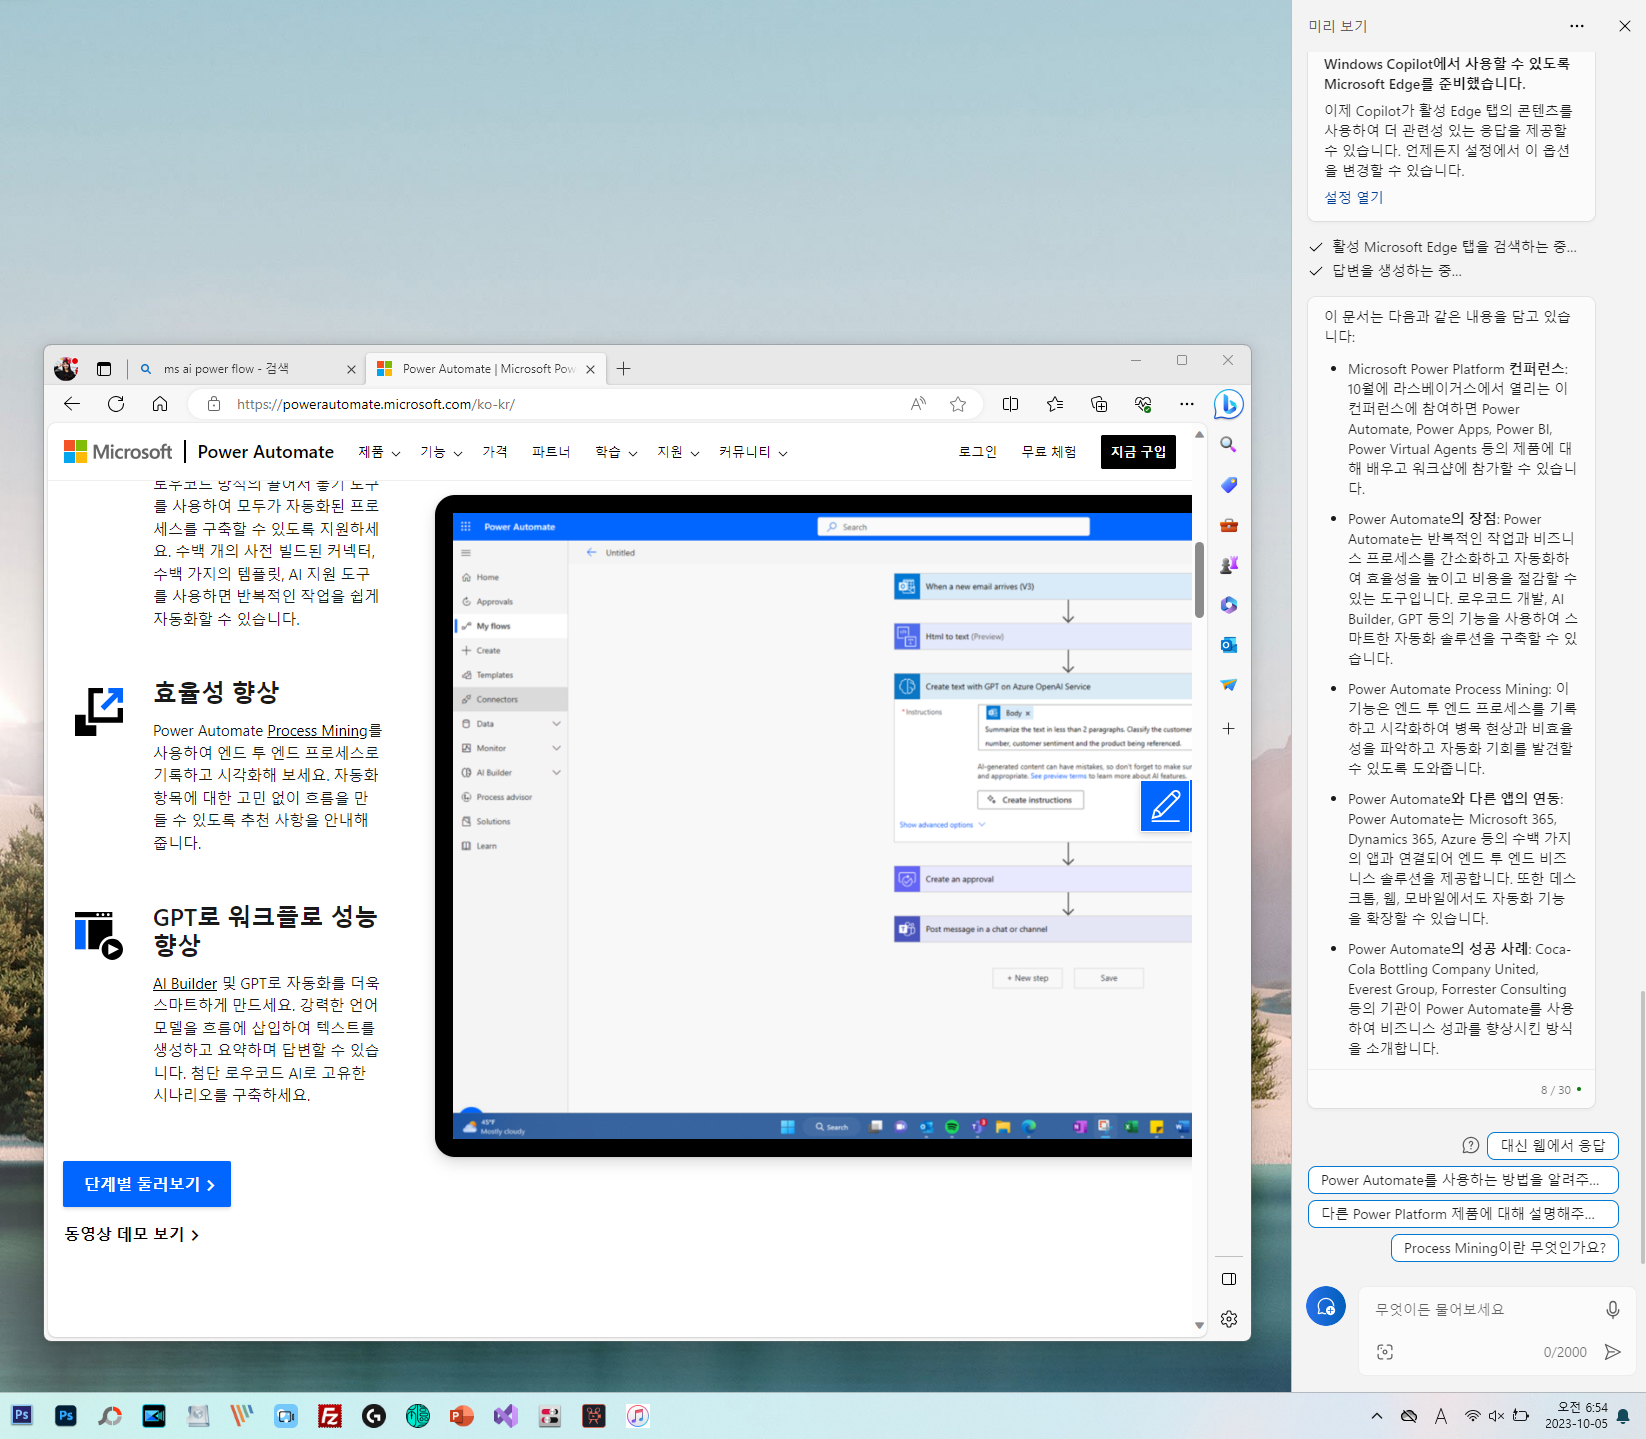This screenshot has height=1439, width=1646.
Task: Click send arrow in Copilot chat
Action: pos(1612,1352)
